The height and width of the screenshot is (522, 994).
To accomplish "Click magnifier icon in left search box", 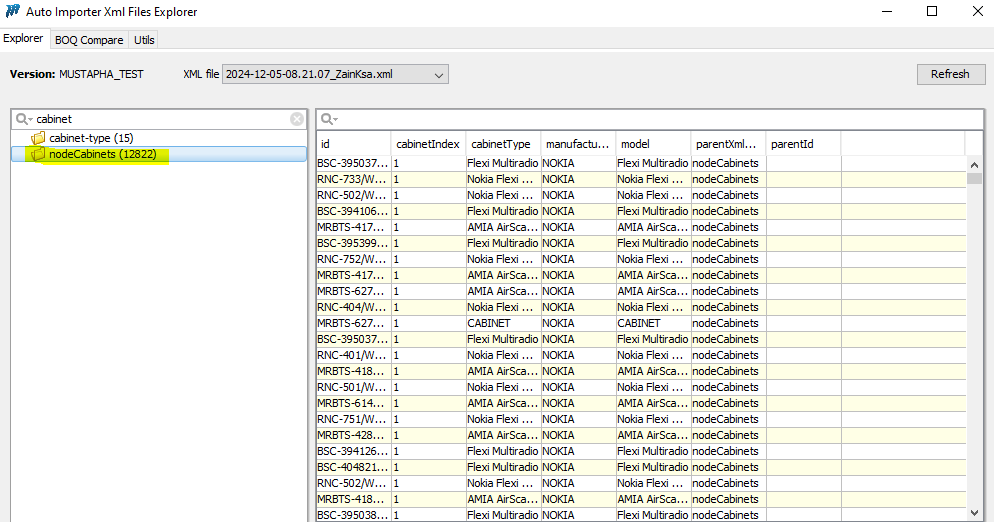I will click(x=24, y=119).
